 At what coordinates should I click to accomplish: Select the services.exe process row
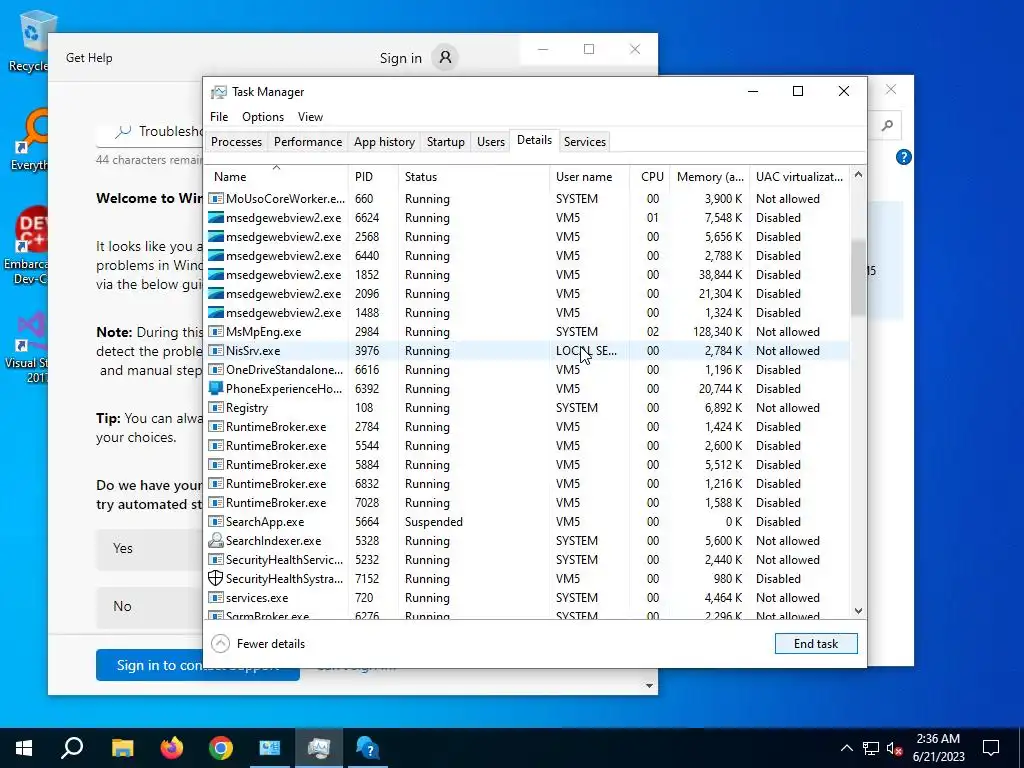528,598
